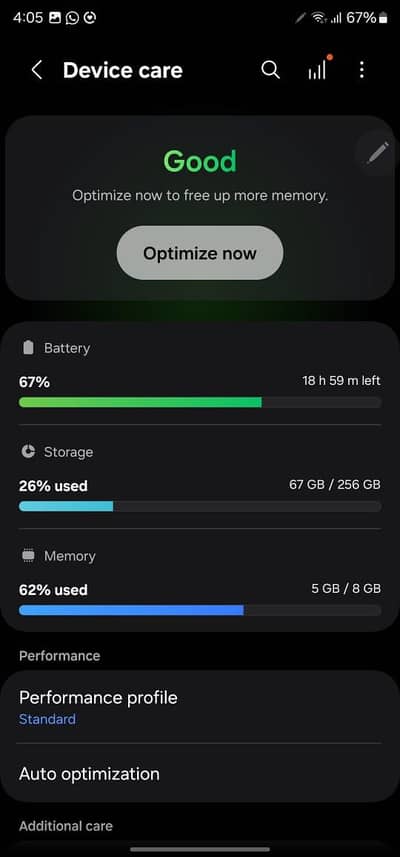The width and height of the screenshot is (400, 857).
Task: Open the Performance profile setting
Action: tap(200, 707)
